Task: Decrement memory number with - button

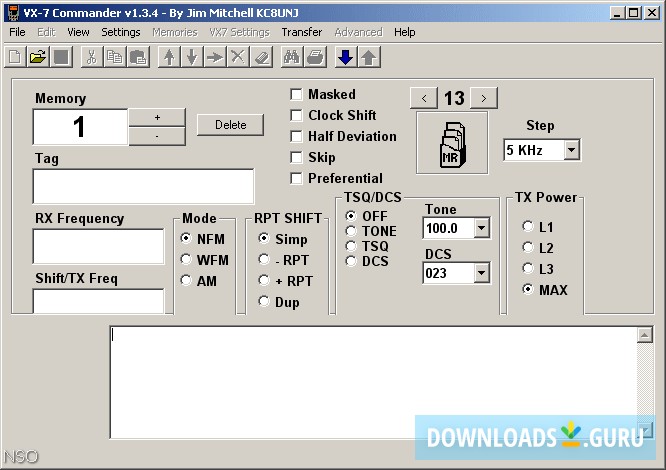Action: (x=157, y=136)
